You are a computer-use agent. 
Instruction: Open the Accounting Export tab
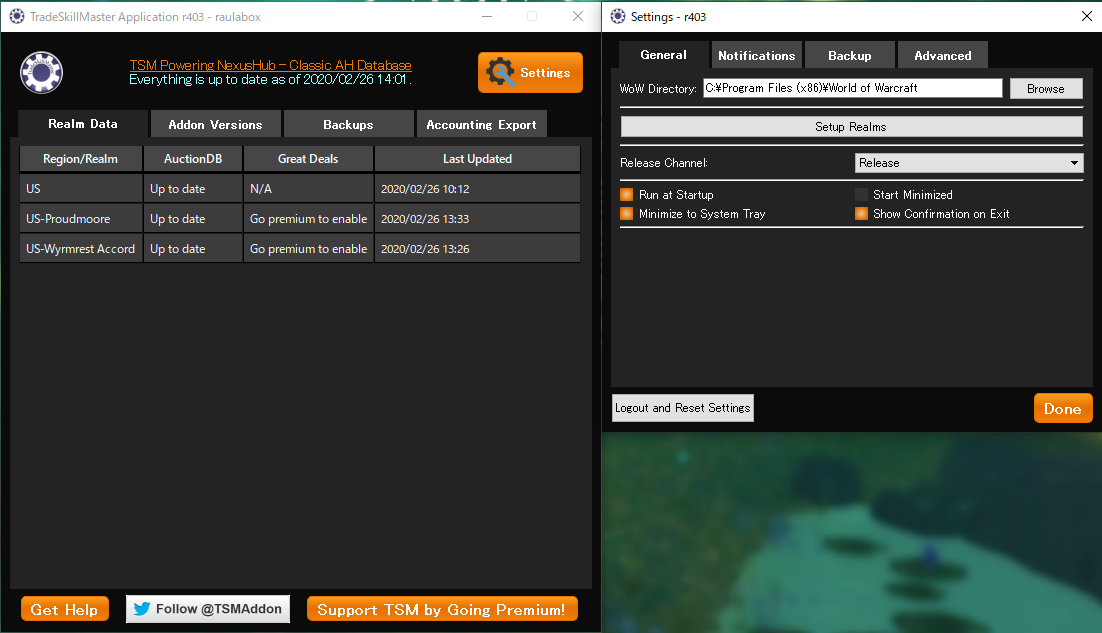click(481, 124)
